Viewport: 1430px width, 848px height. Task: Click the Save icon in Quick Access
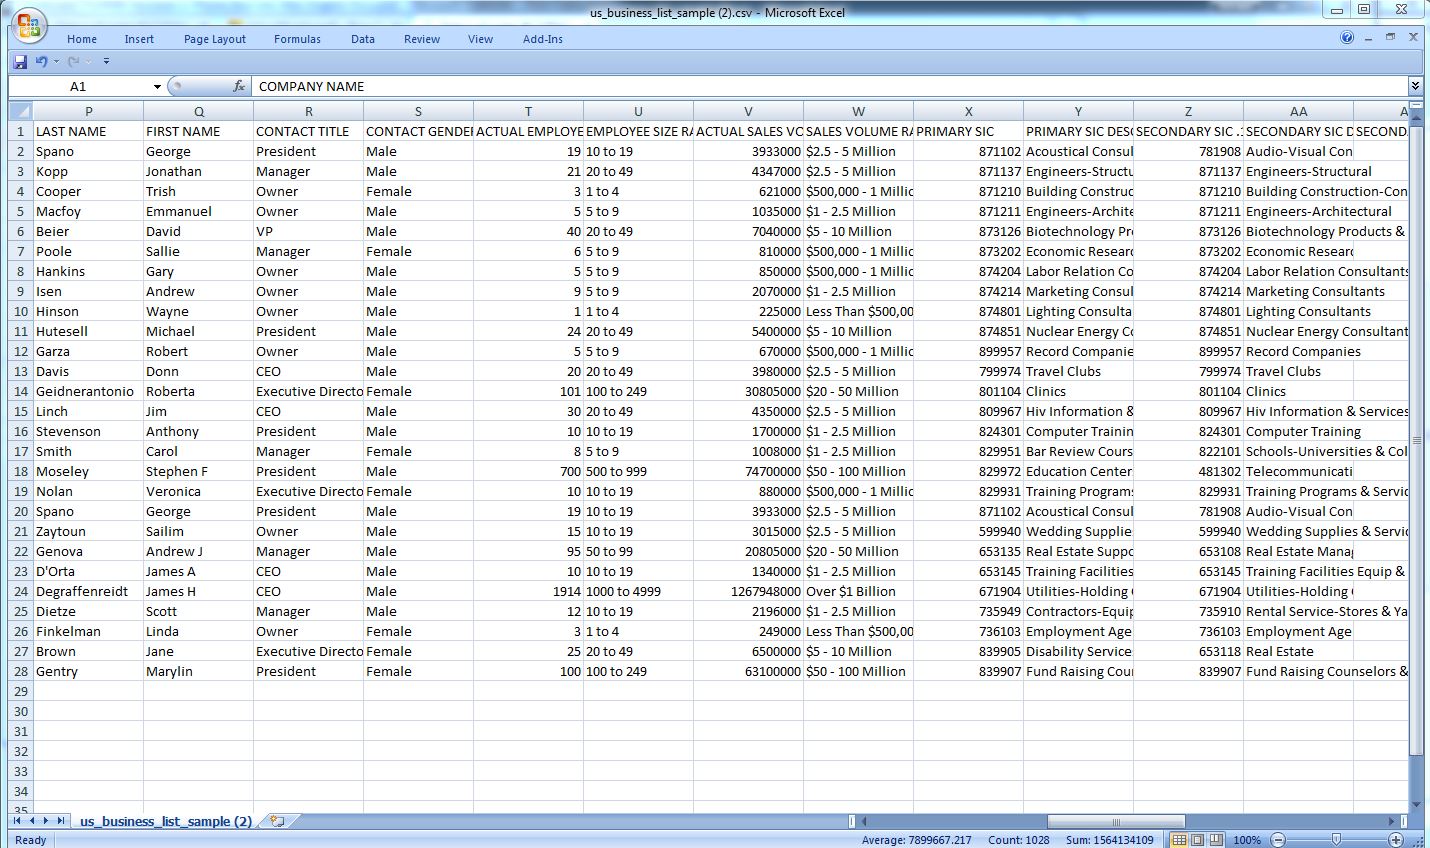point(19,62)
